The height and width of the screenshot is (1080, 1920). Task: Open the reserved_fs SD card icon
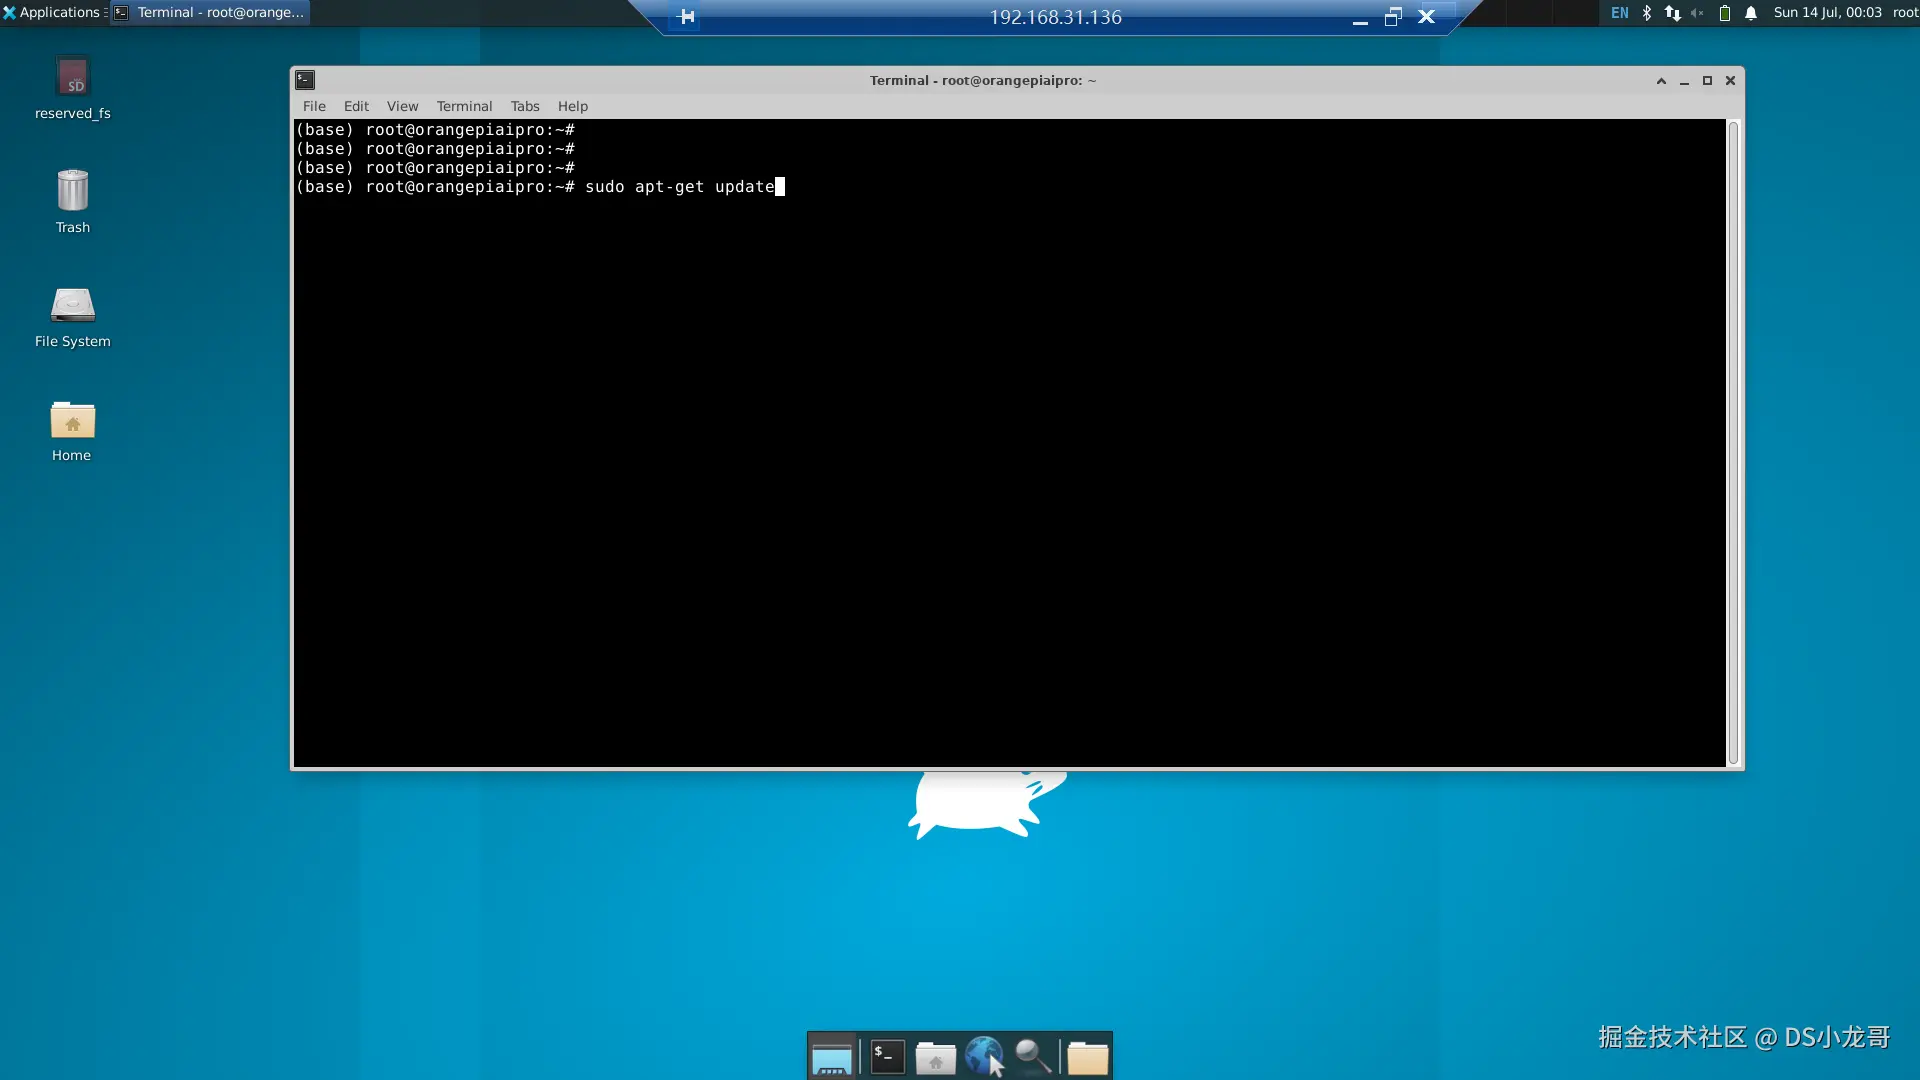73,79
